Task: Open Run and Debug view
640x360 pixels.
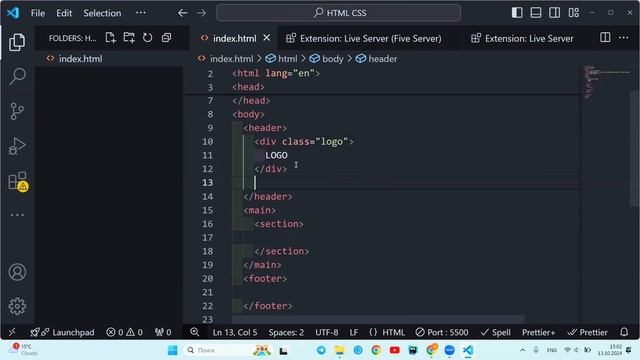Action: tap(17, 146)
